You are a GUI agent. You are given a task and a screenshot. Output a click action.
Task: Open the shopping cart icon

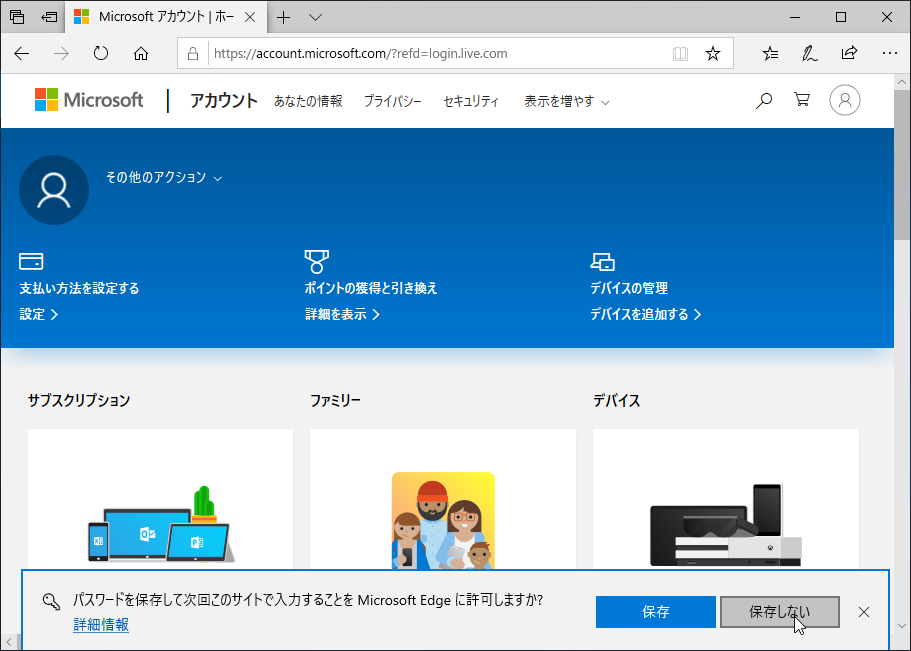[802, 100]
